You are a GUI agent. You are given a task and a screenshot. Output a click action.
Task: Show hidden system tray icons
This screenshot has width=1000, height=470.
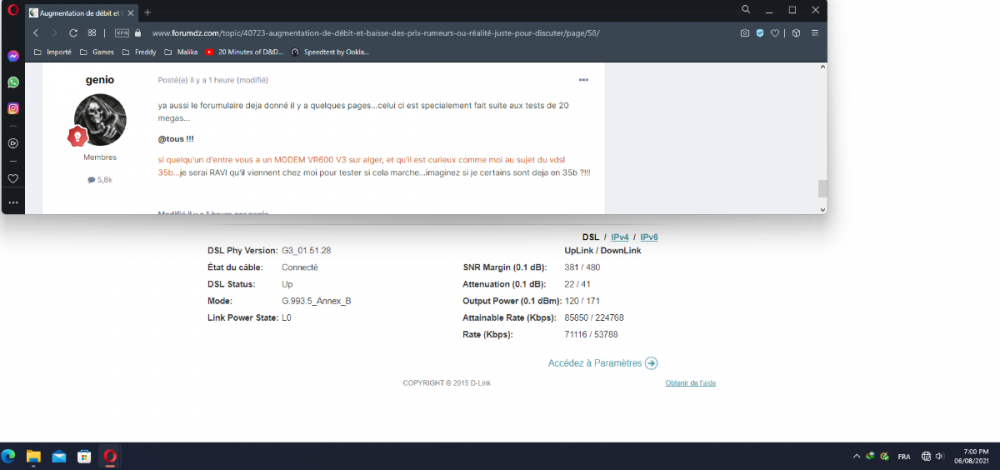856,456
